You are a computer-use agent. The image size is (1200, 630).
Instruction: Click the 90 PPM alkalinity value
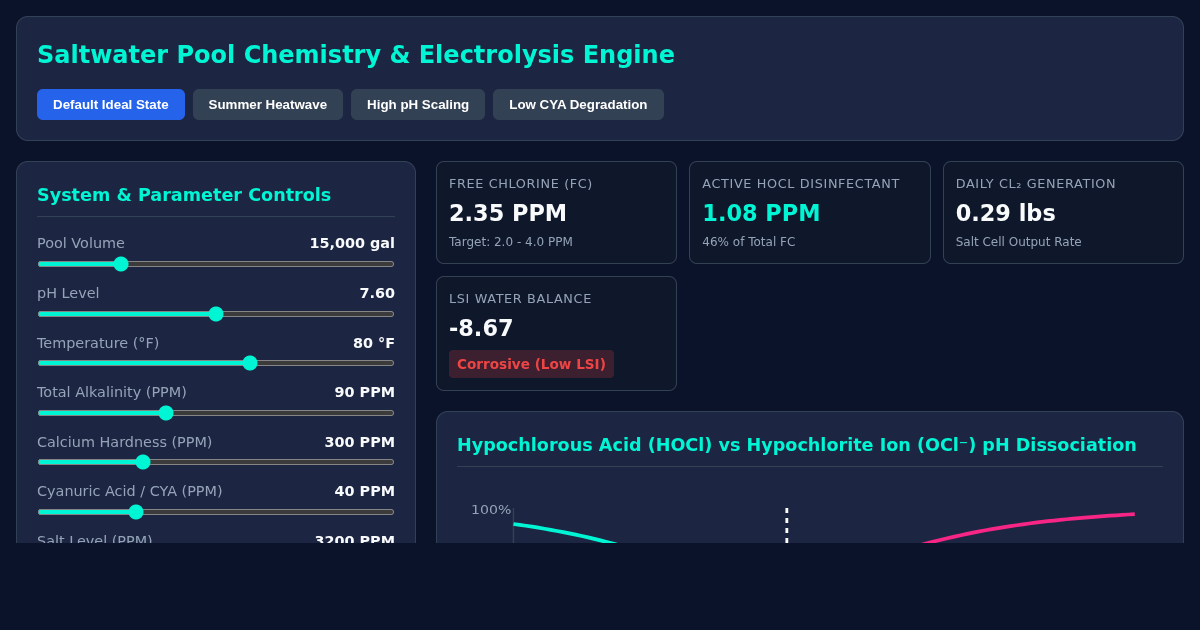coord(365,392)
